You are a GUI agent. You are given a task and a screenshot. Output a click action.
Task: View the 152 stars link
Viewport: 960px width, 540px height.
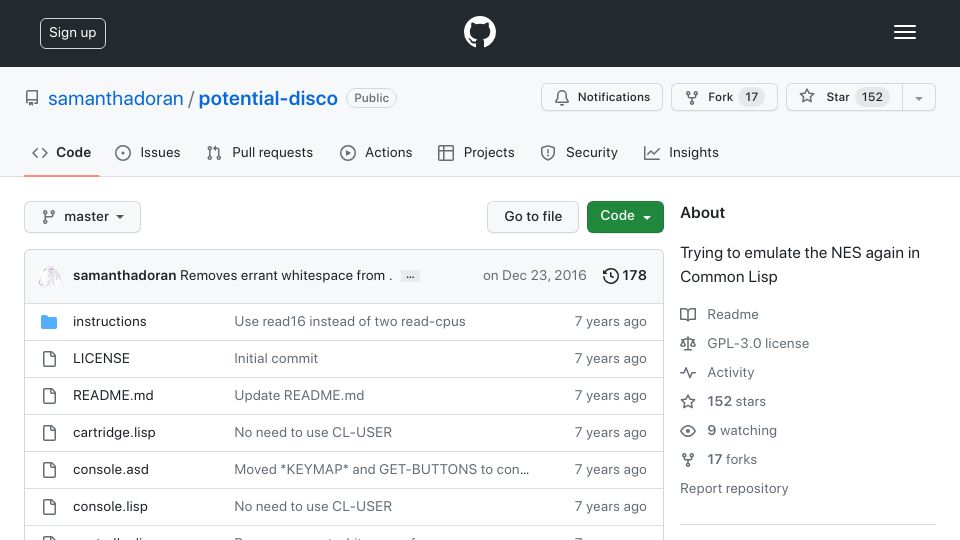point(737,402)
